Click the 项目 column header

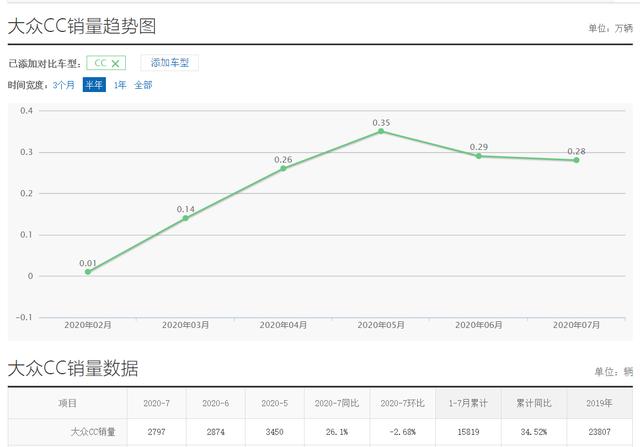point(67,403)
